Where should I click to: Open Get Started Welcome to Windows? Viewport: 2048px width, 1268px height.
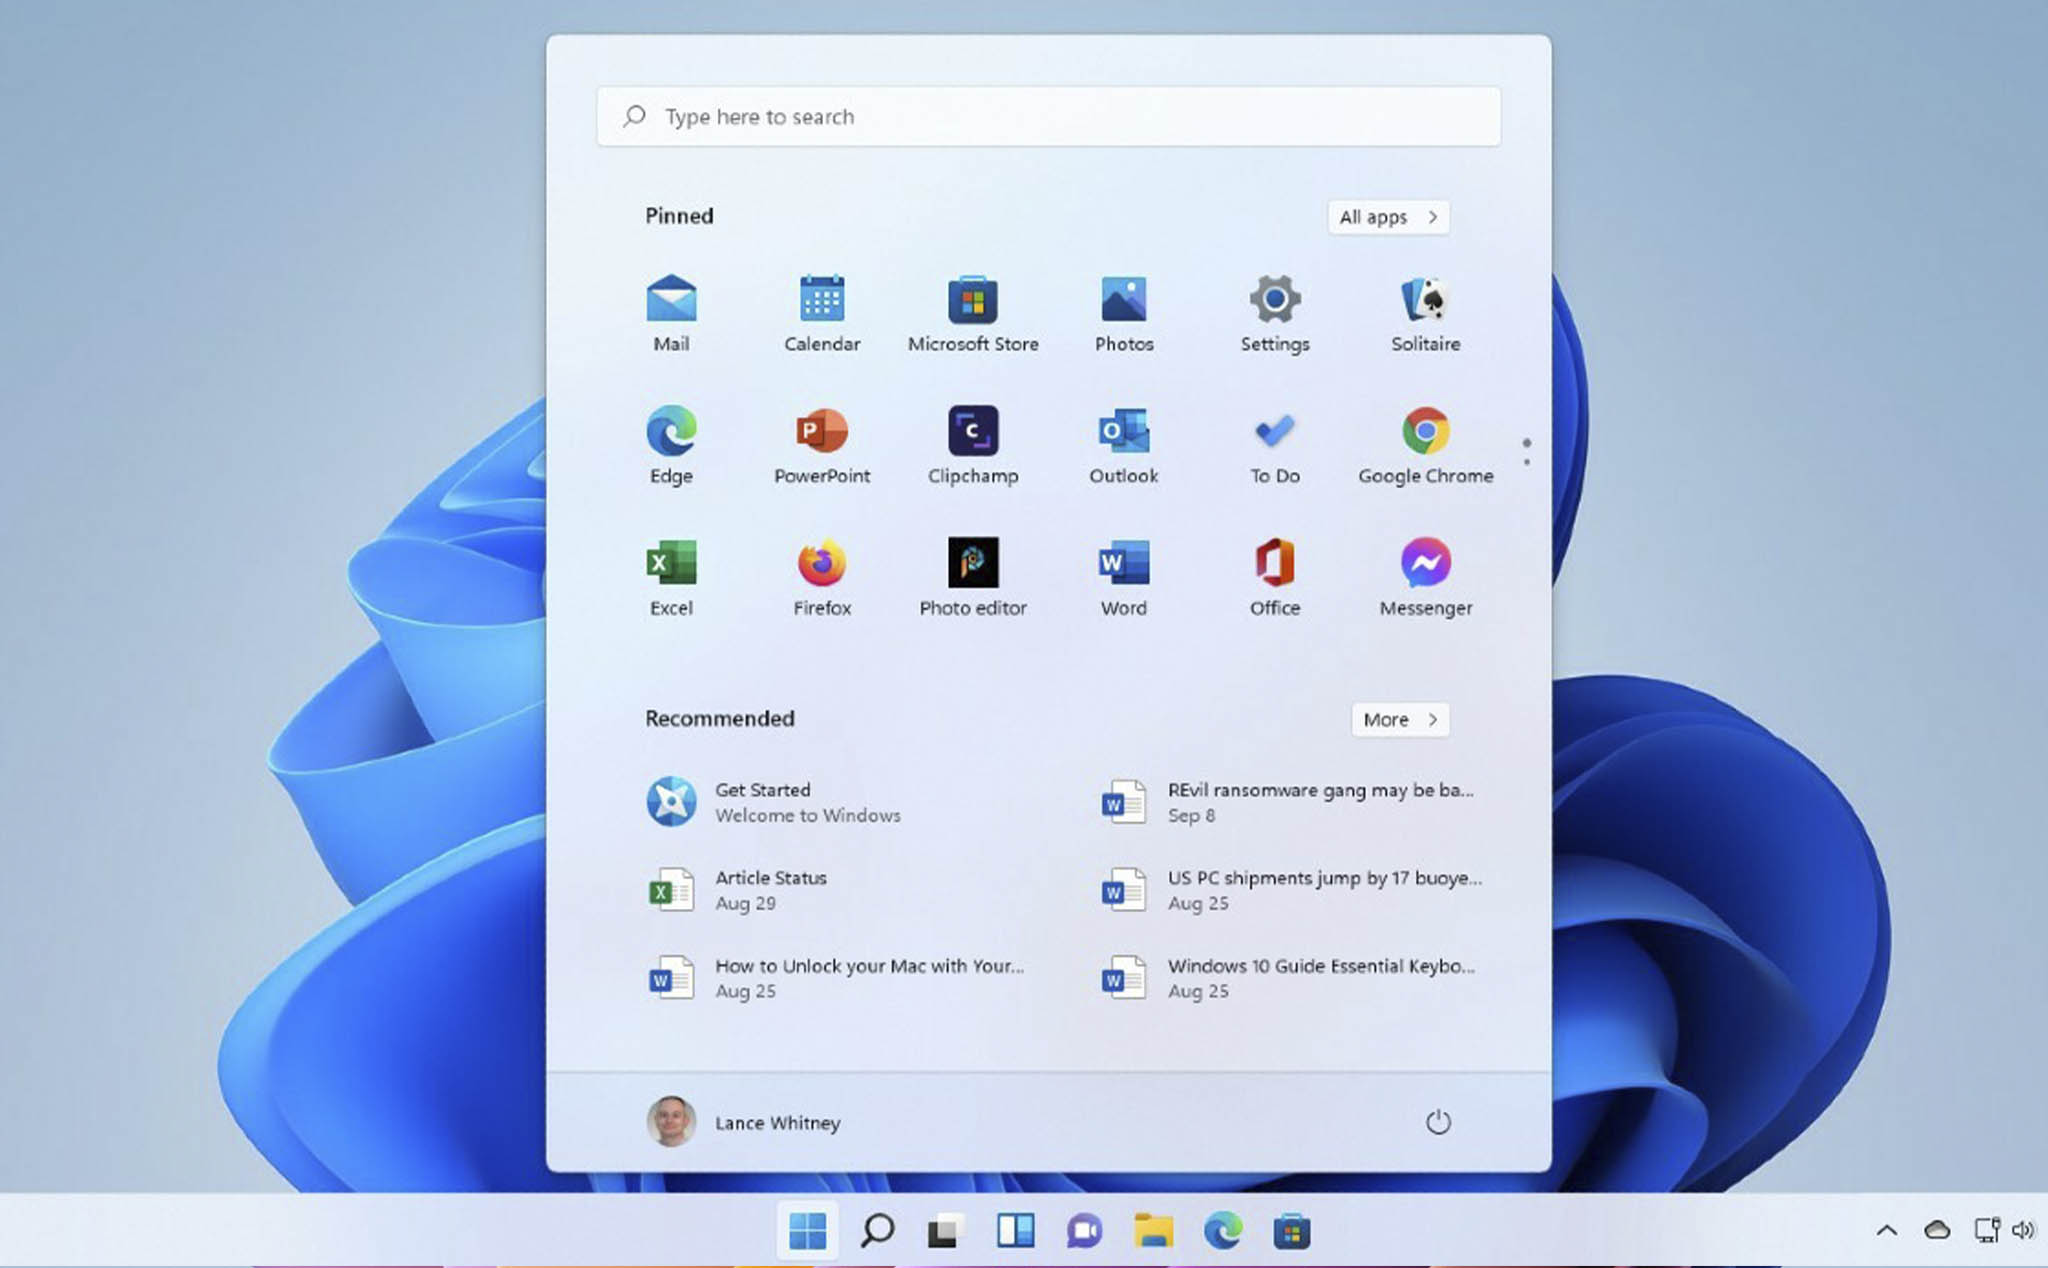774,802
